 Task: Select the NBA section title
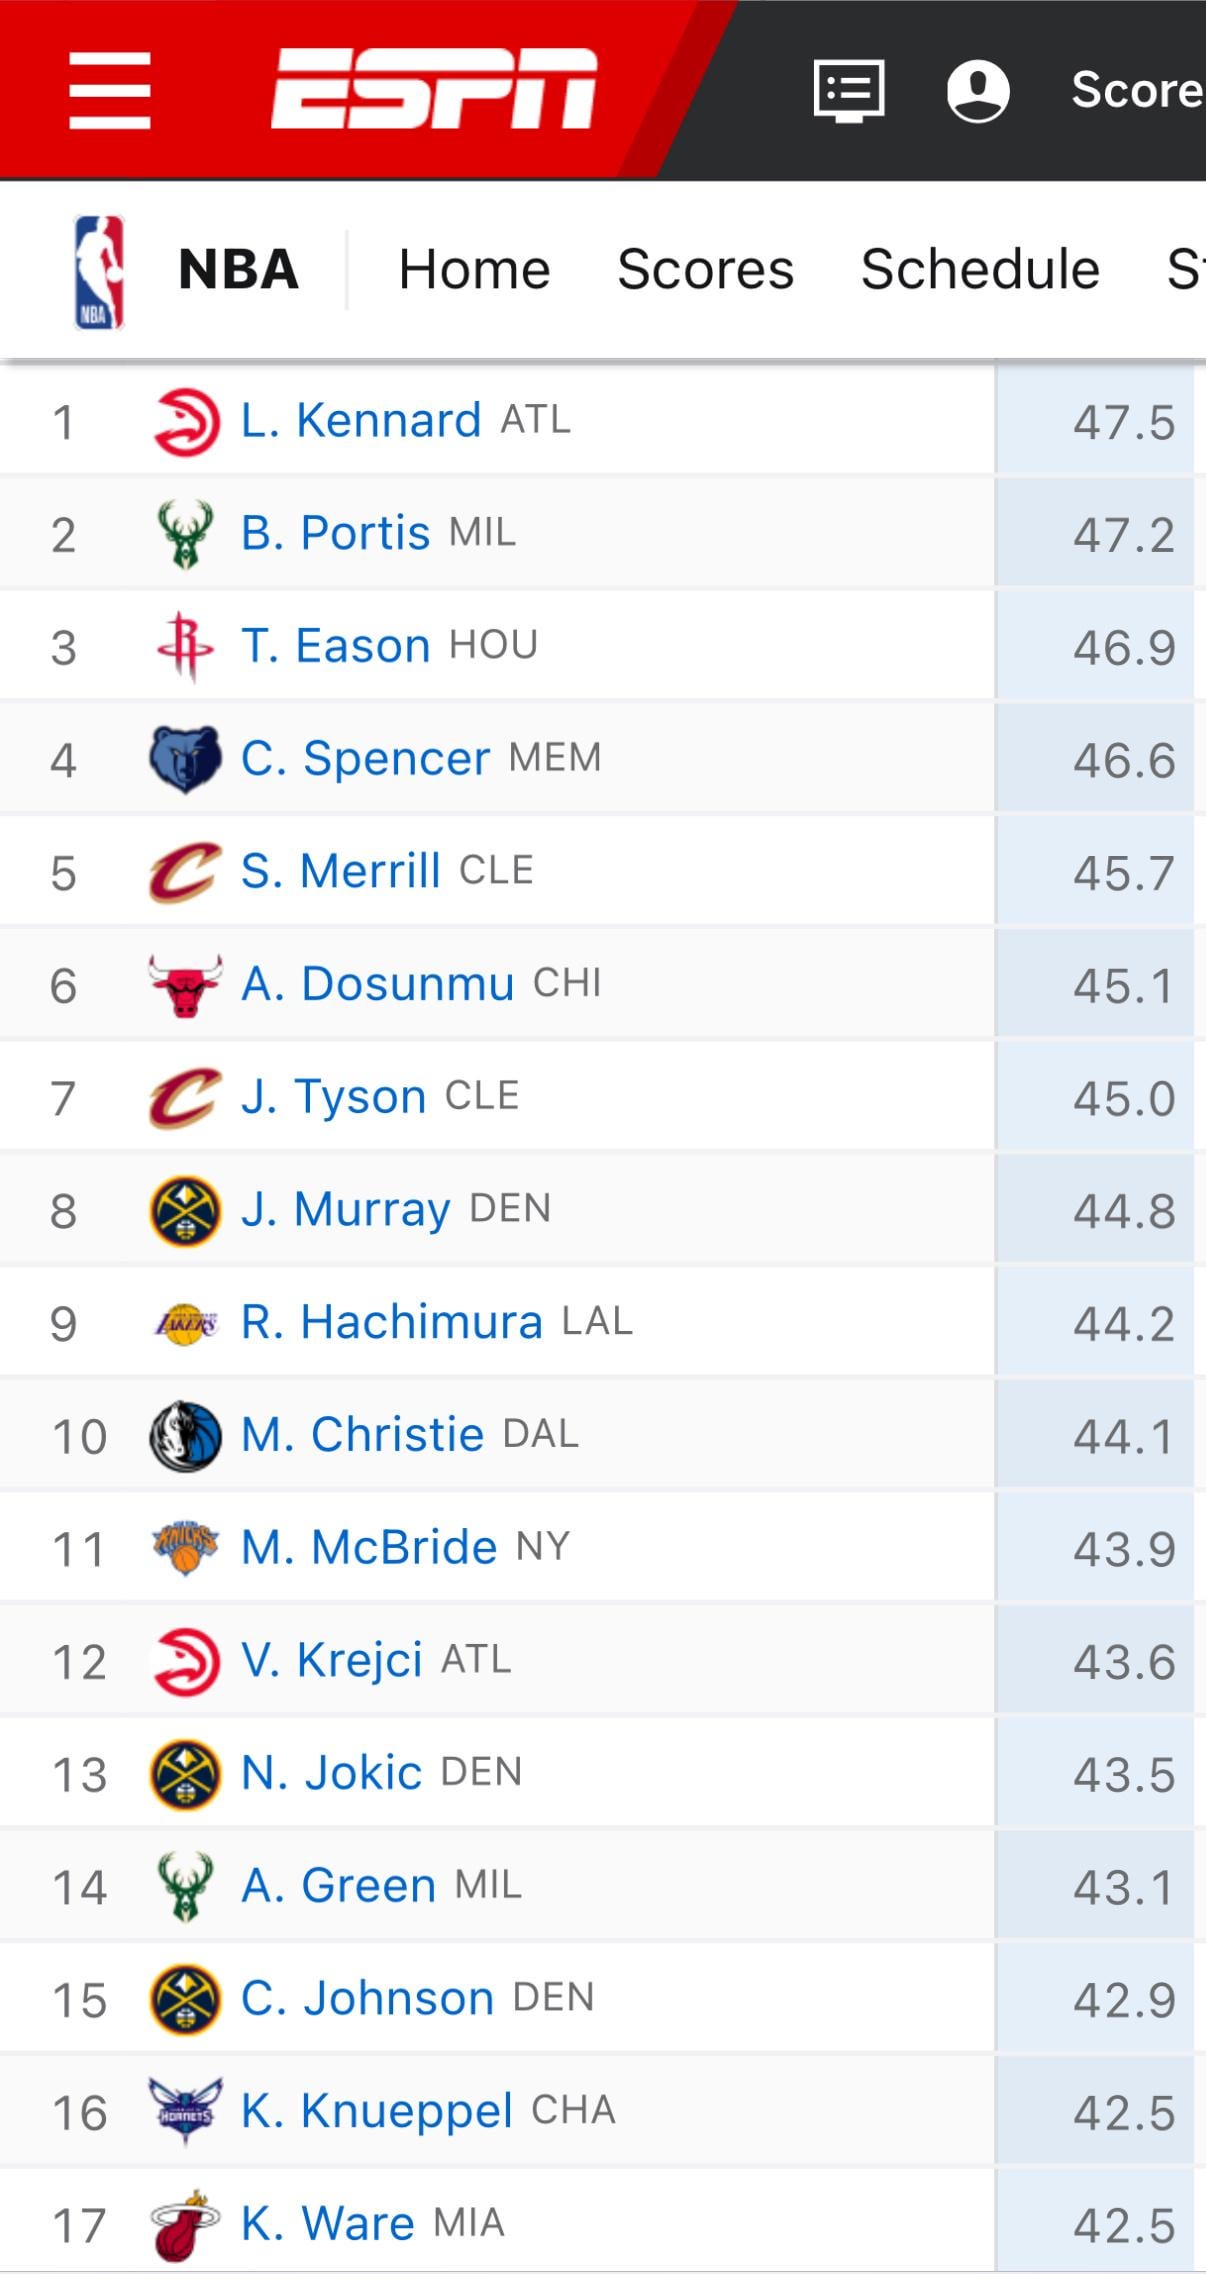pyautogui.click(x=238, y=270)
